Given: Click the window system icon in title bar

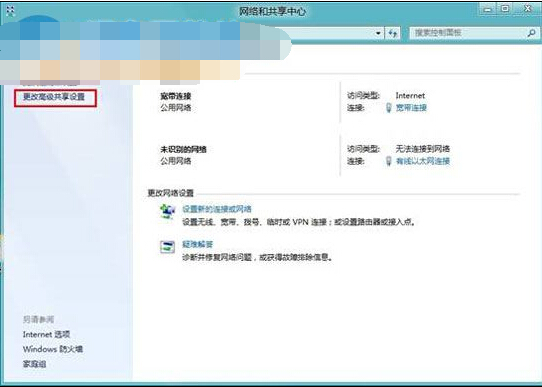Looking at the screenshot, I should (11, 11).
